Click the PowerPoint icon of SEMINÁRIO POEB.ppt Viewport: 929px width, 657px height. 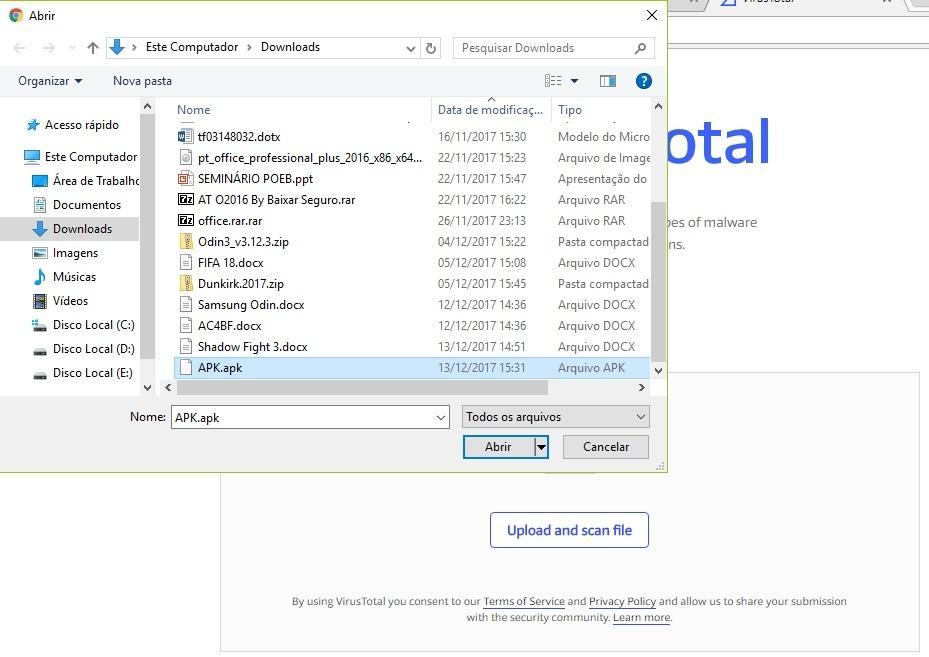coord(185,178)
